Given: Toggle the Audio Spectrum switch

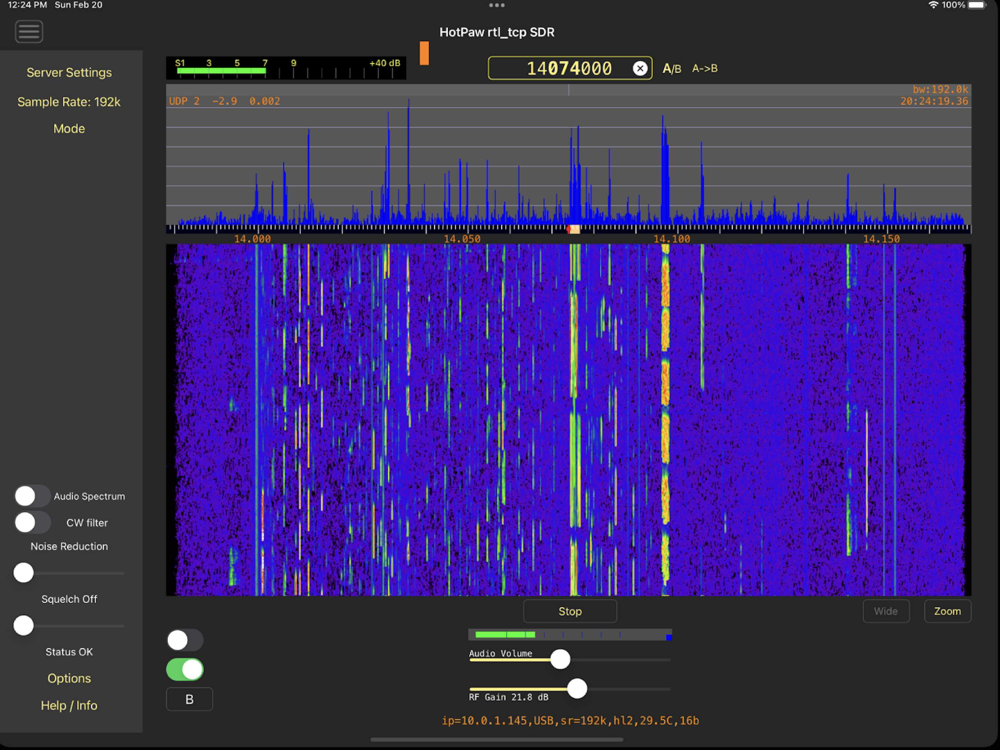Looking at the screenshot, I should (32, 496).
